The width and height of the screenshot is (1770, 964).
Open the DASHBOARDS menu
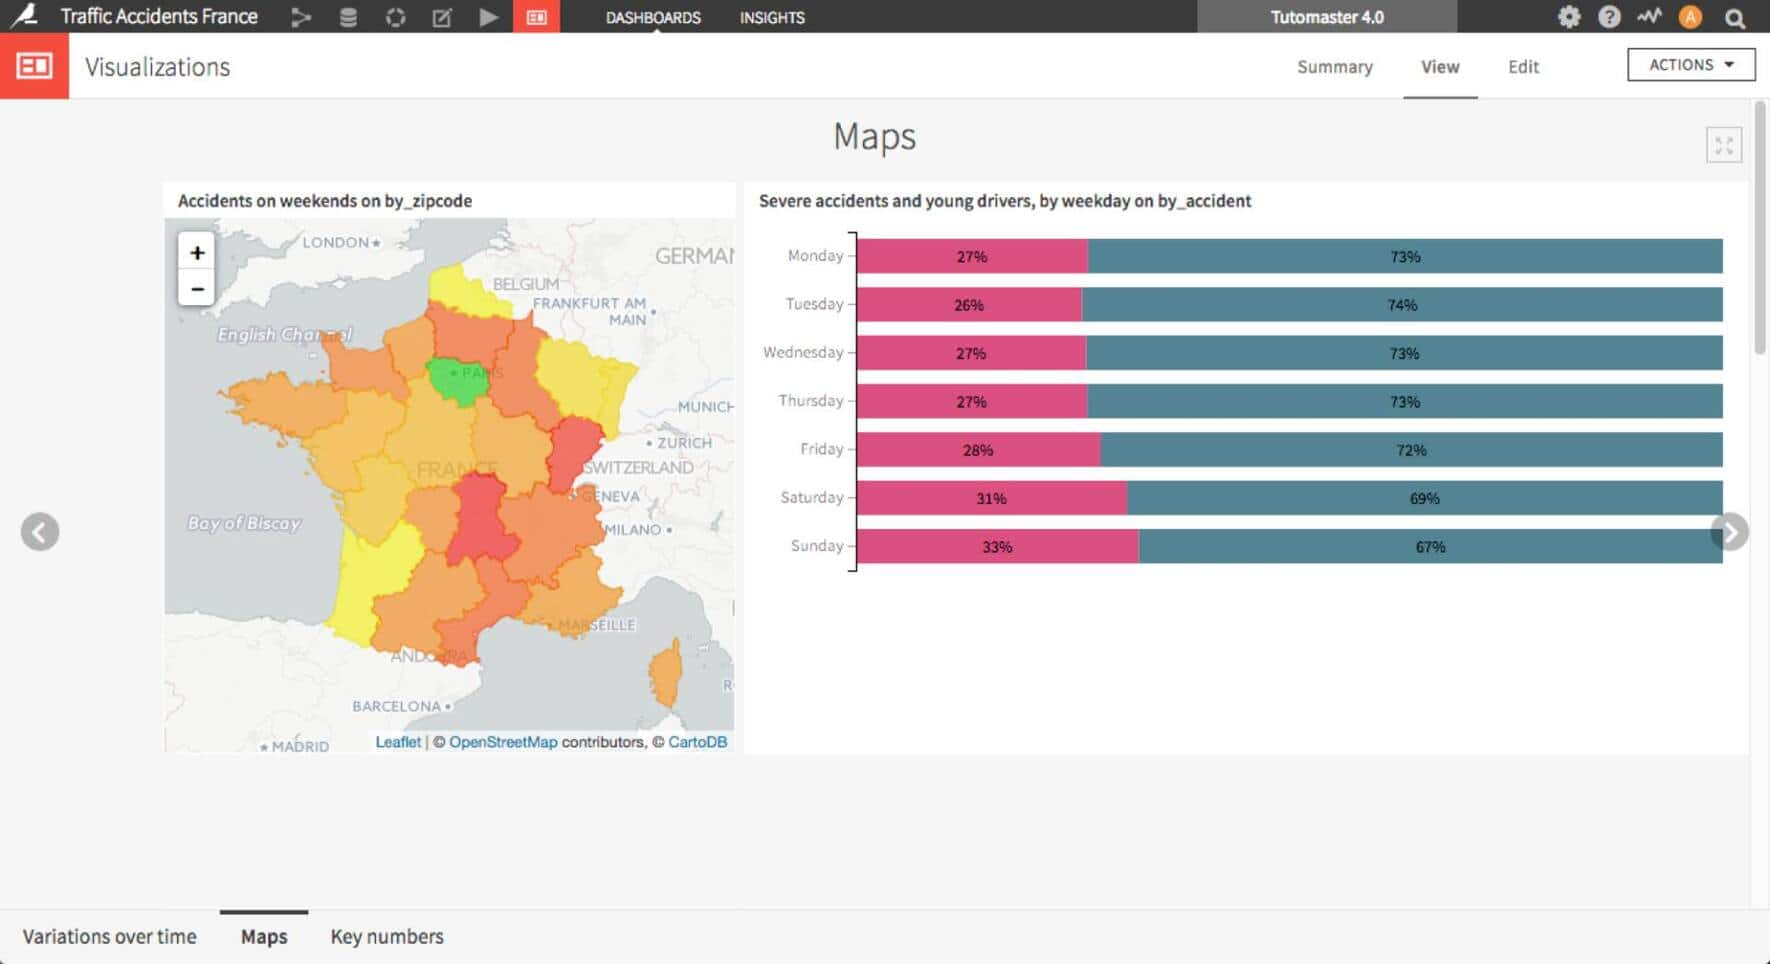pyautogui.click(x=653, y=17)
